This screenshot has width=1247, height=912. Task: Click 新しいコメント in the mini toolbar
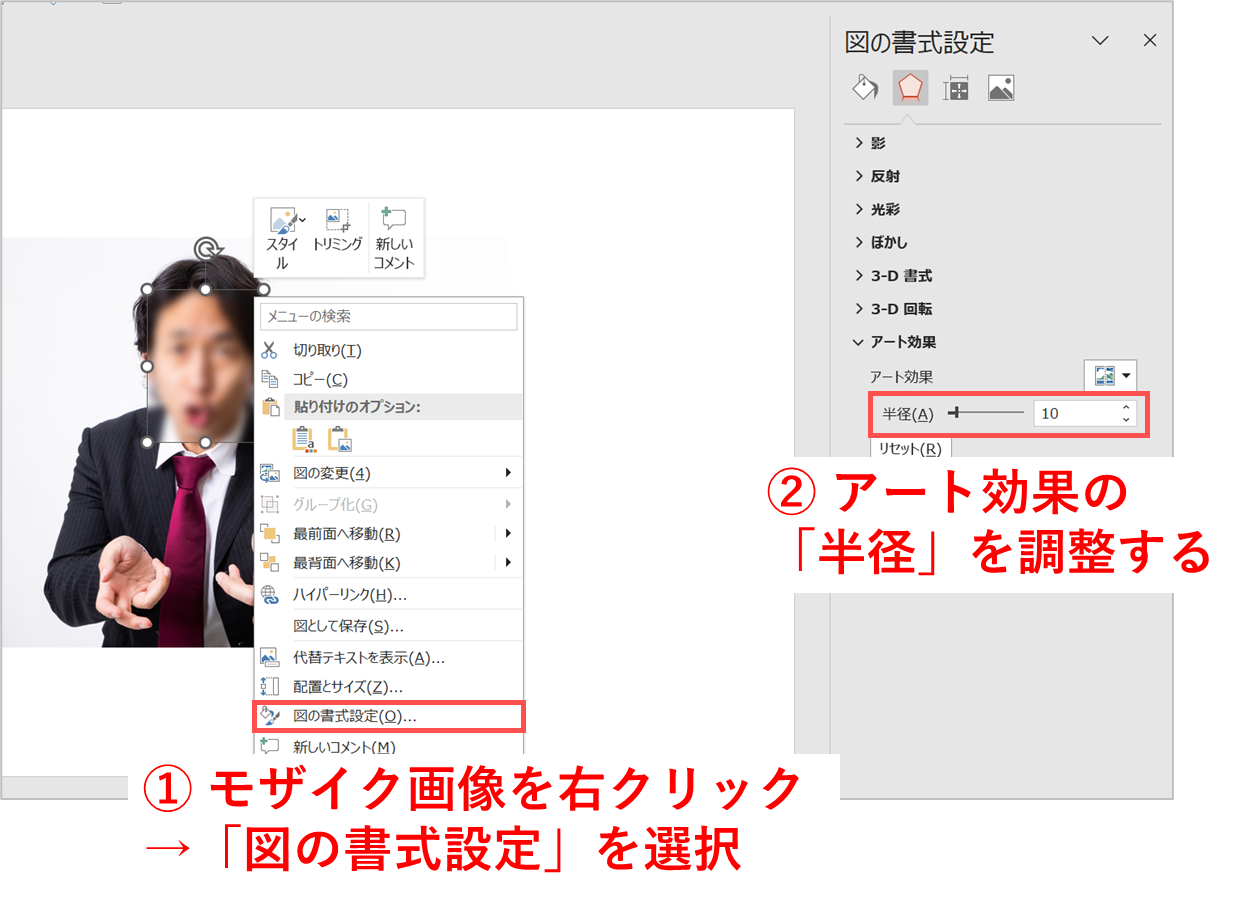point(394,238)
